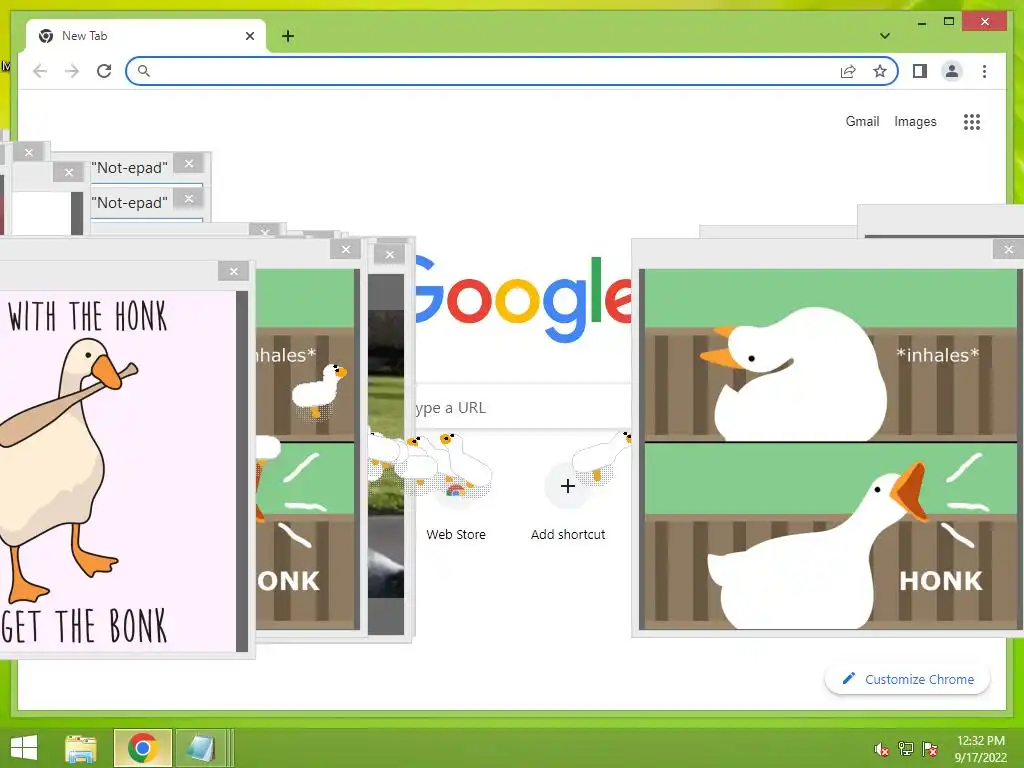Click the Customize Chrome button
1024x768 pixels.
pos(908,679)
